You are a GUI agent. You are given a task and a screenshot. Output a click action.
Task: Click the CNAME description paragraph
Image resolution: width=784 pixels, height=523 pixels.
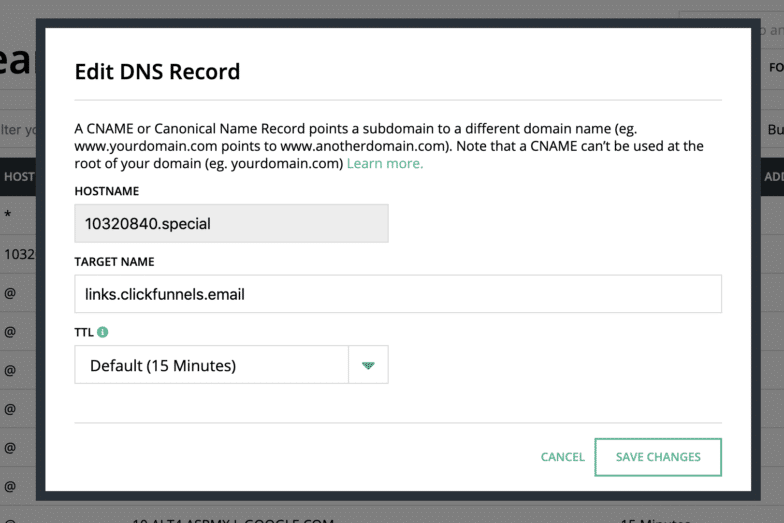coord(389,146)
